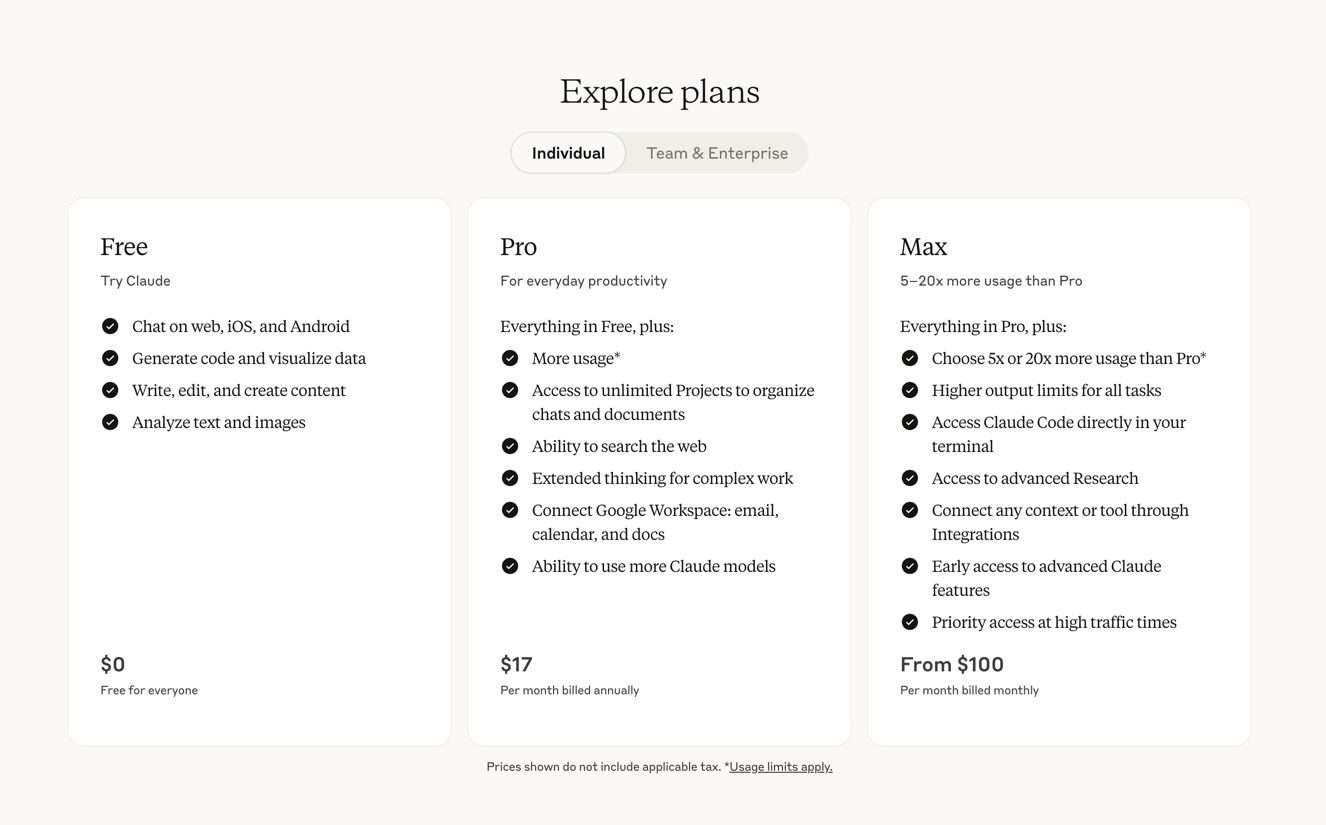Click checkmark icon beside "Priority access at high traffic times"

coord(910,622)
